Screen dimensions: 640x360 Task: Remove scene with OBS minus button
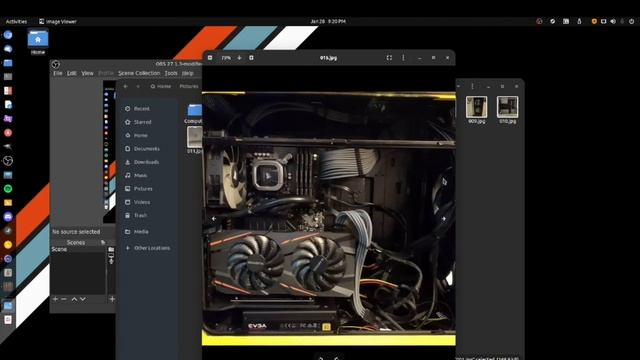click(64, 299)
